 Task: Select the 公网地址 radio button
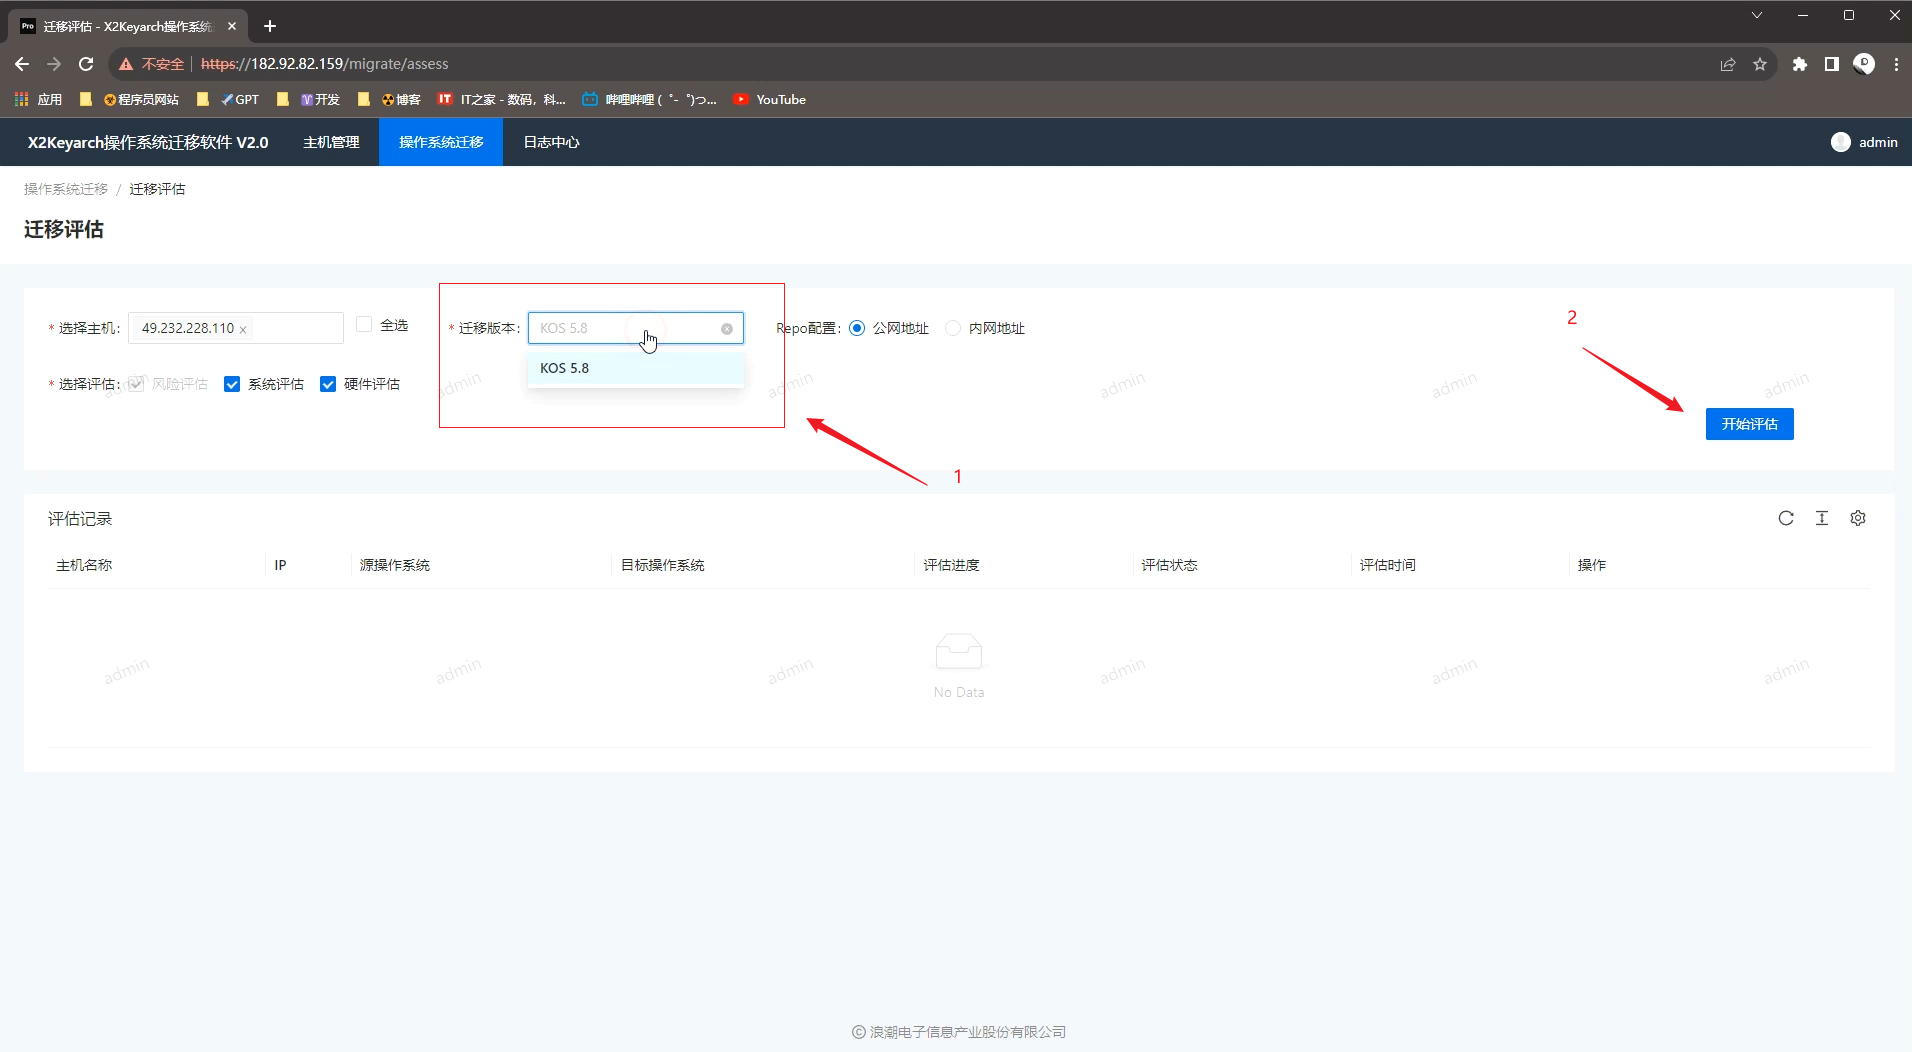click(857, 328)
